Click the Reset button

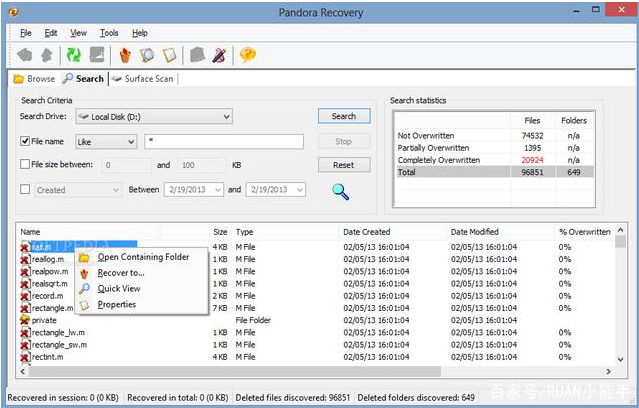click(x=343, y=165)
